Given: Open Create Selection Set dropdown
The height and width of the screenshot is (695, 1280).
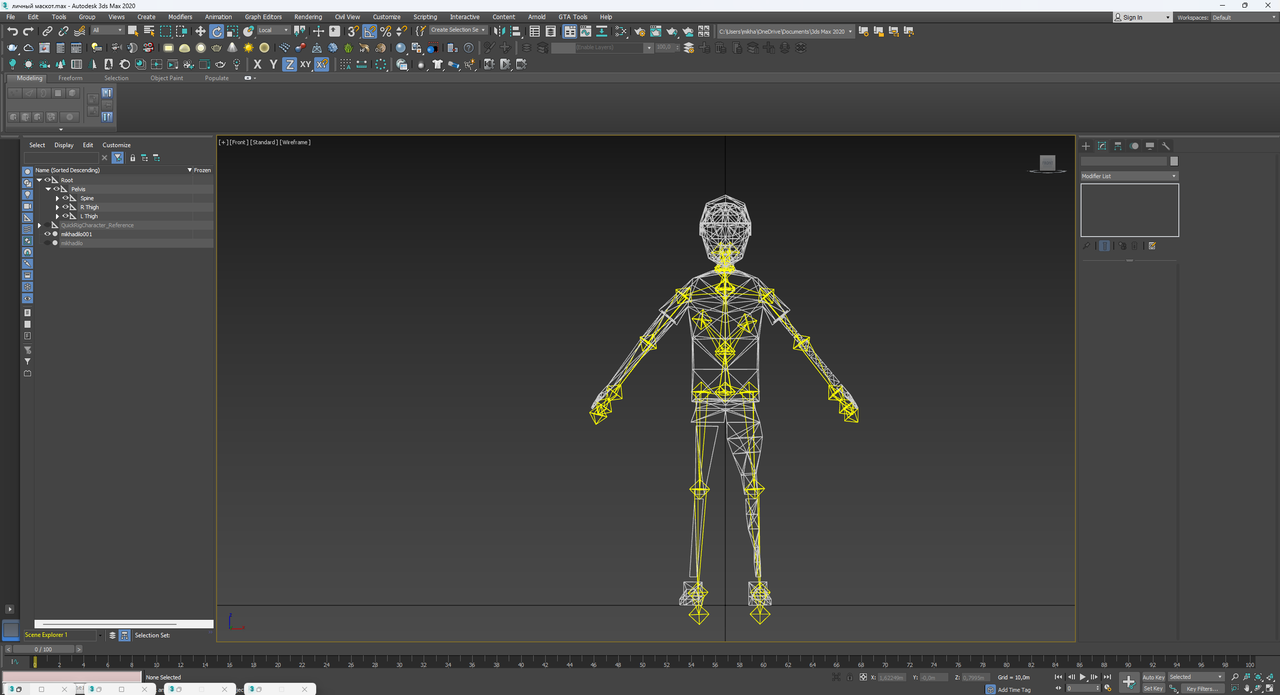Looking at the screenshot, I should (458, 30).
